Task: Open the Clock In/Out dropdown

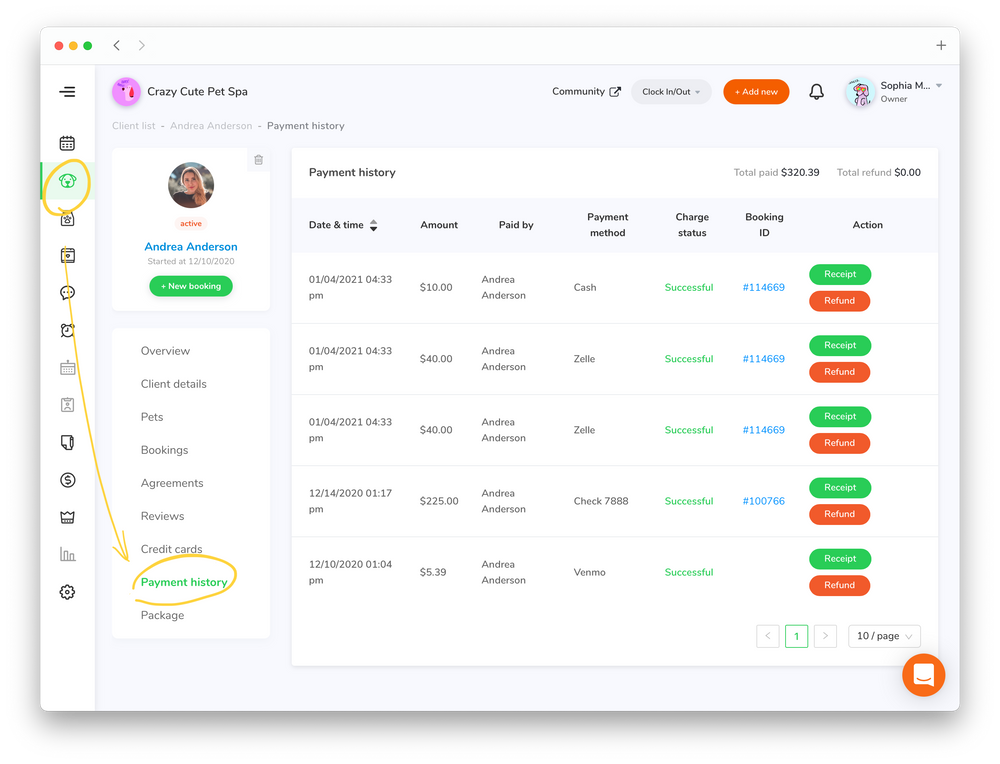Action: (671, 91)
